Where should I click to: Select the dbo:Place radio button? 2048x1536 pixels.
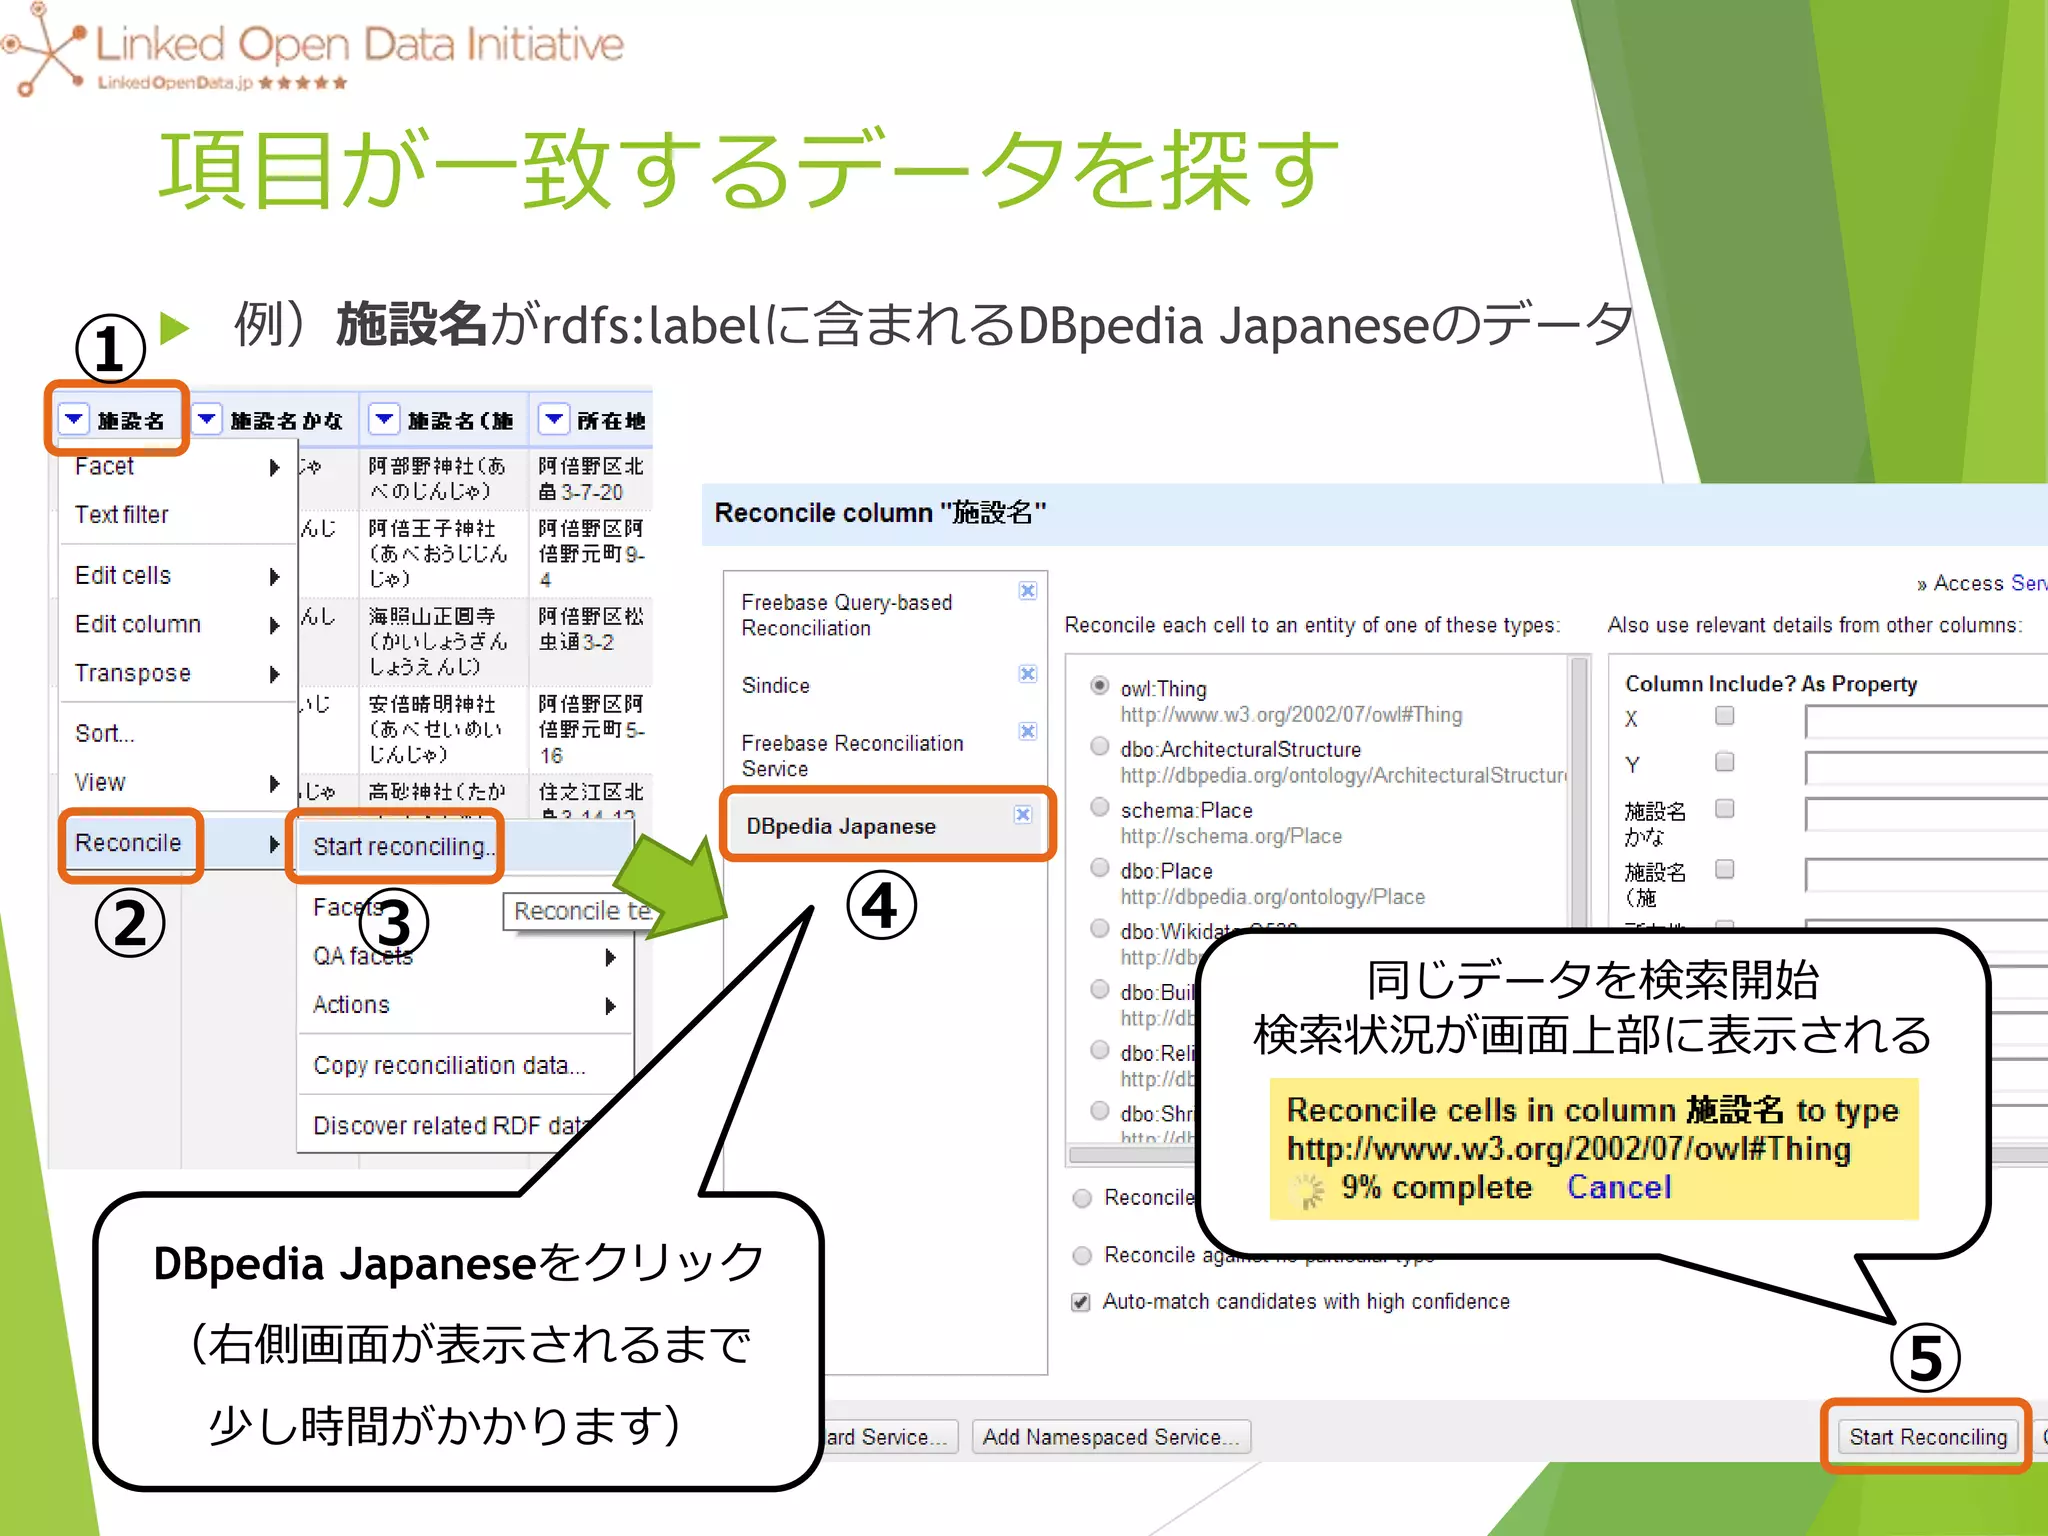click(1099, 868)
